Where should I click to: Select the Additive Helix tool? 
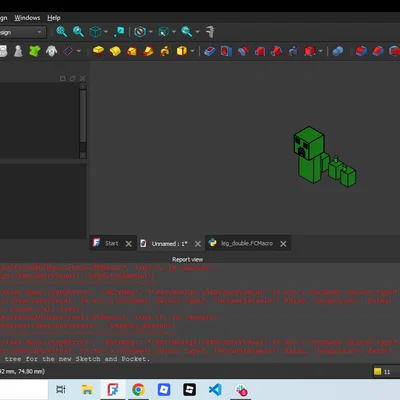coord(165,51)
